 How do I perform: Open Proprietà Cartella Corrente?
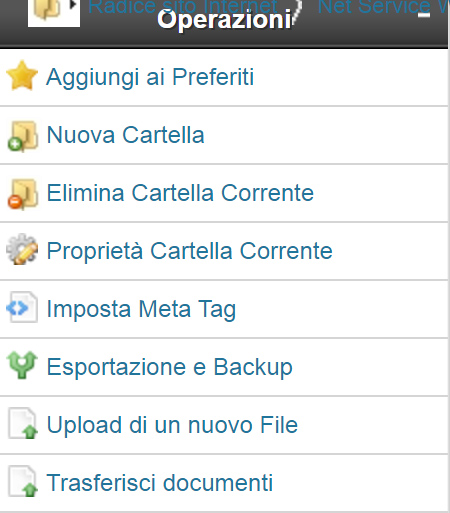pyautogui.click(x=189, y=251)
